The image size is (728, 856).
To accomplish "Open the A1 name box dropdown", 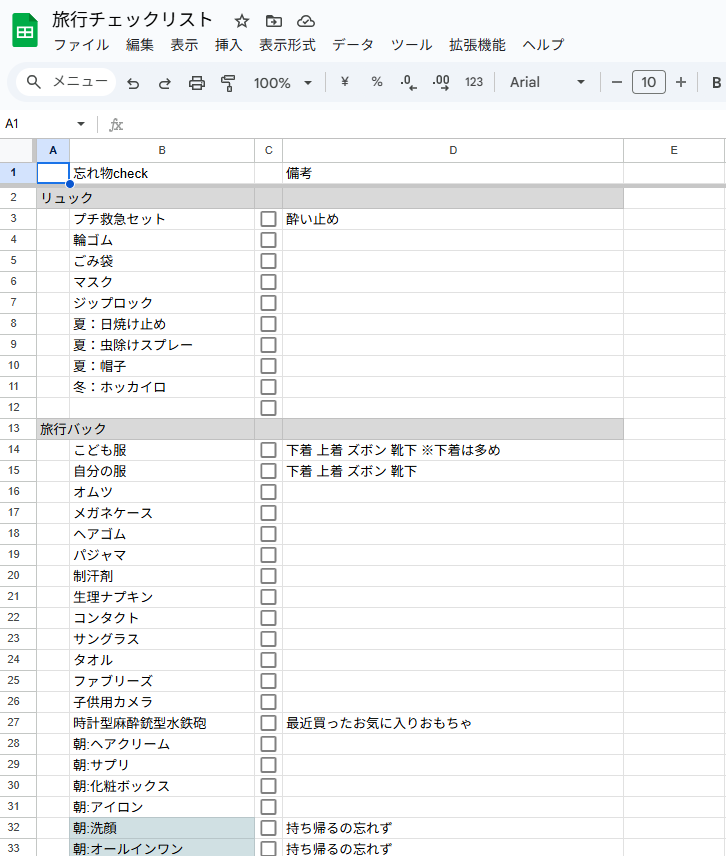I will [81, 124].
